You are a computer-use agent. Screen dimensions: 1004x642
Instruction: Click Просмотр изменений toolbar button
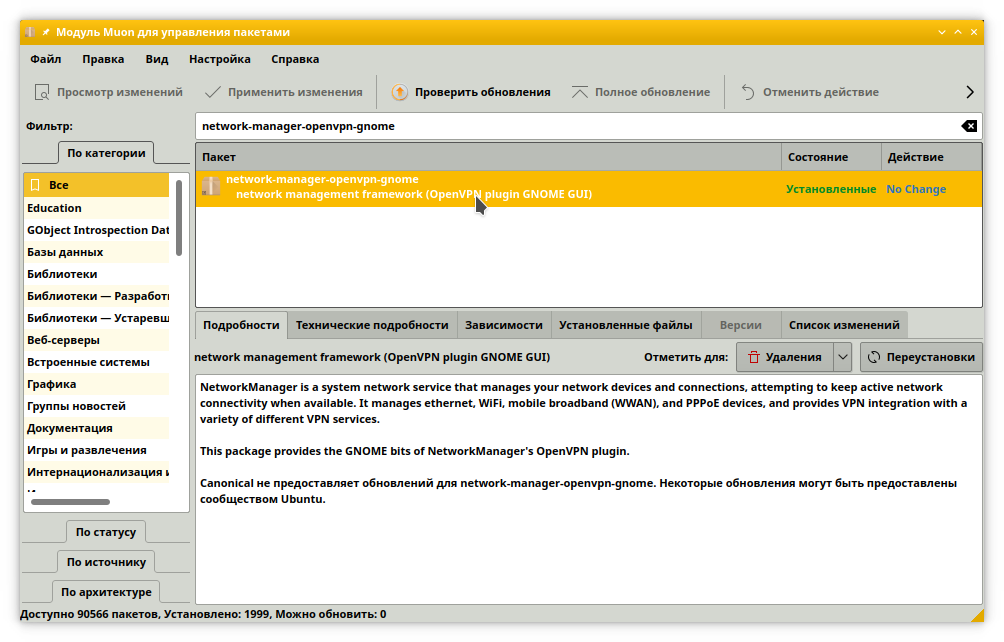tap(108, 92)
